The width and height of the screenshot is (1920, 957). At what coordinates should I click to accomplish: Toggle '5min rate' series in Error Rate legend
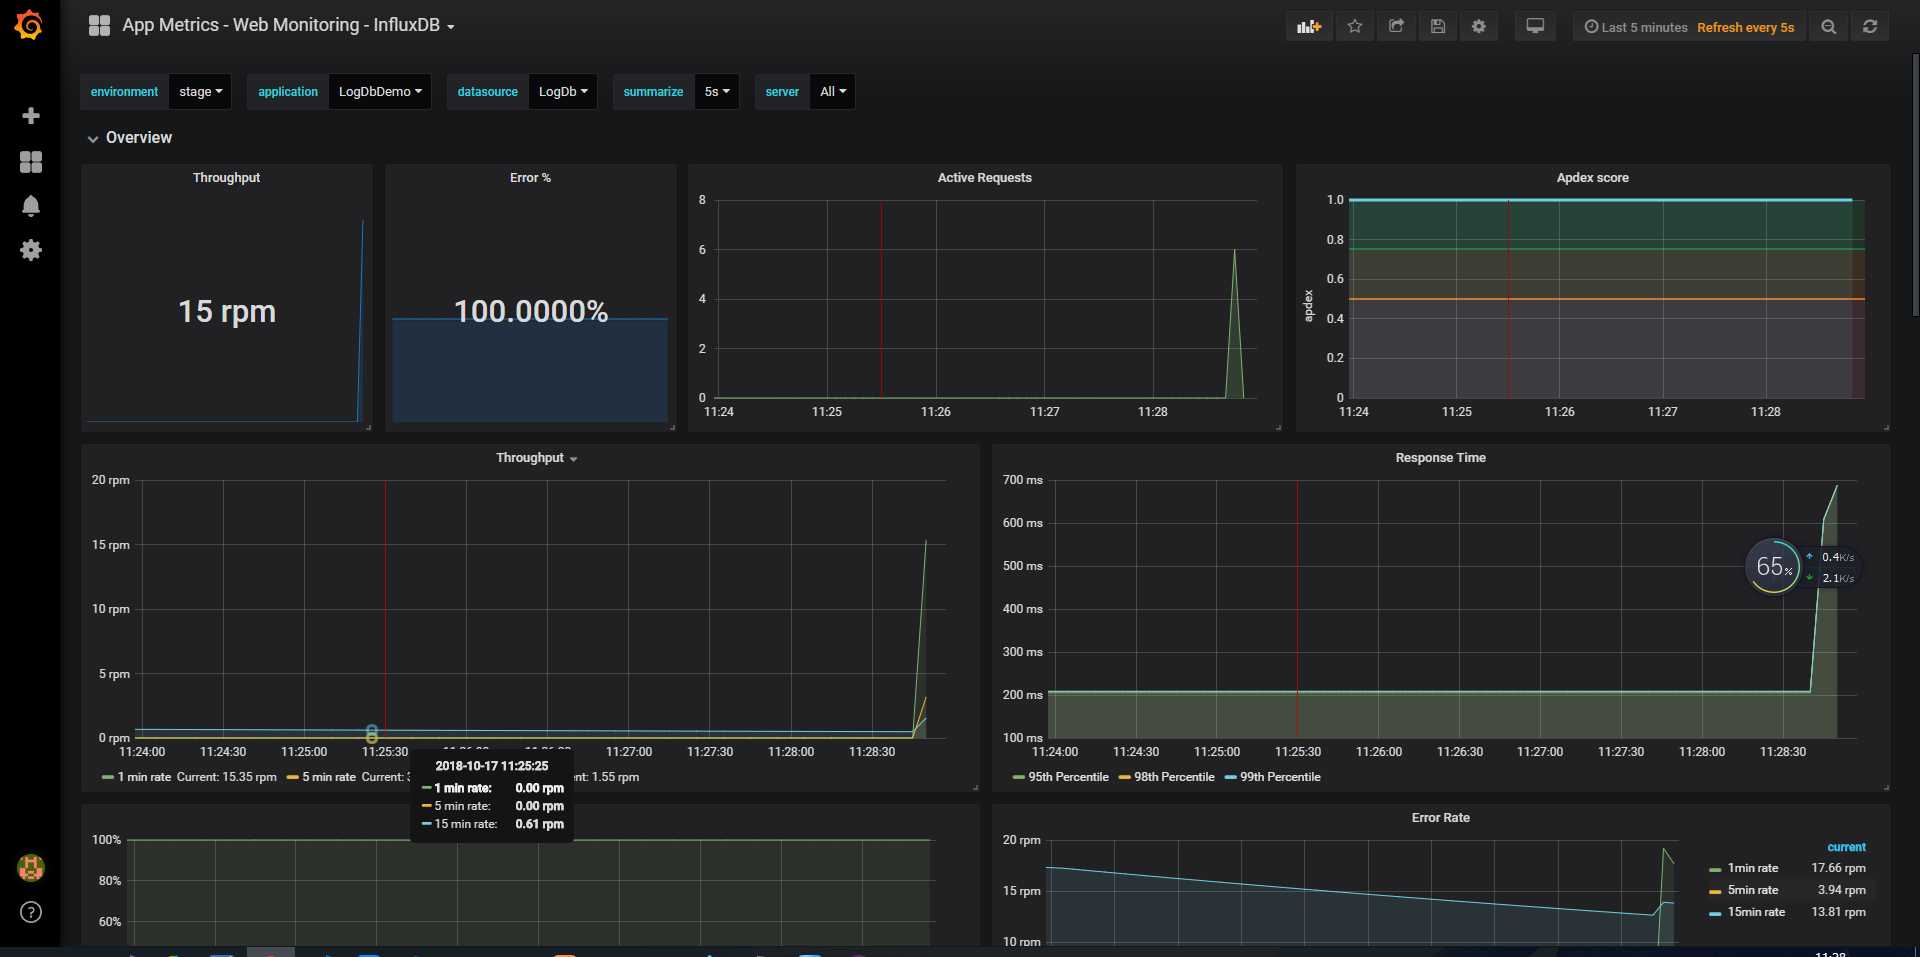coord(1753,890)
